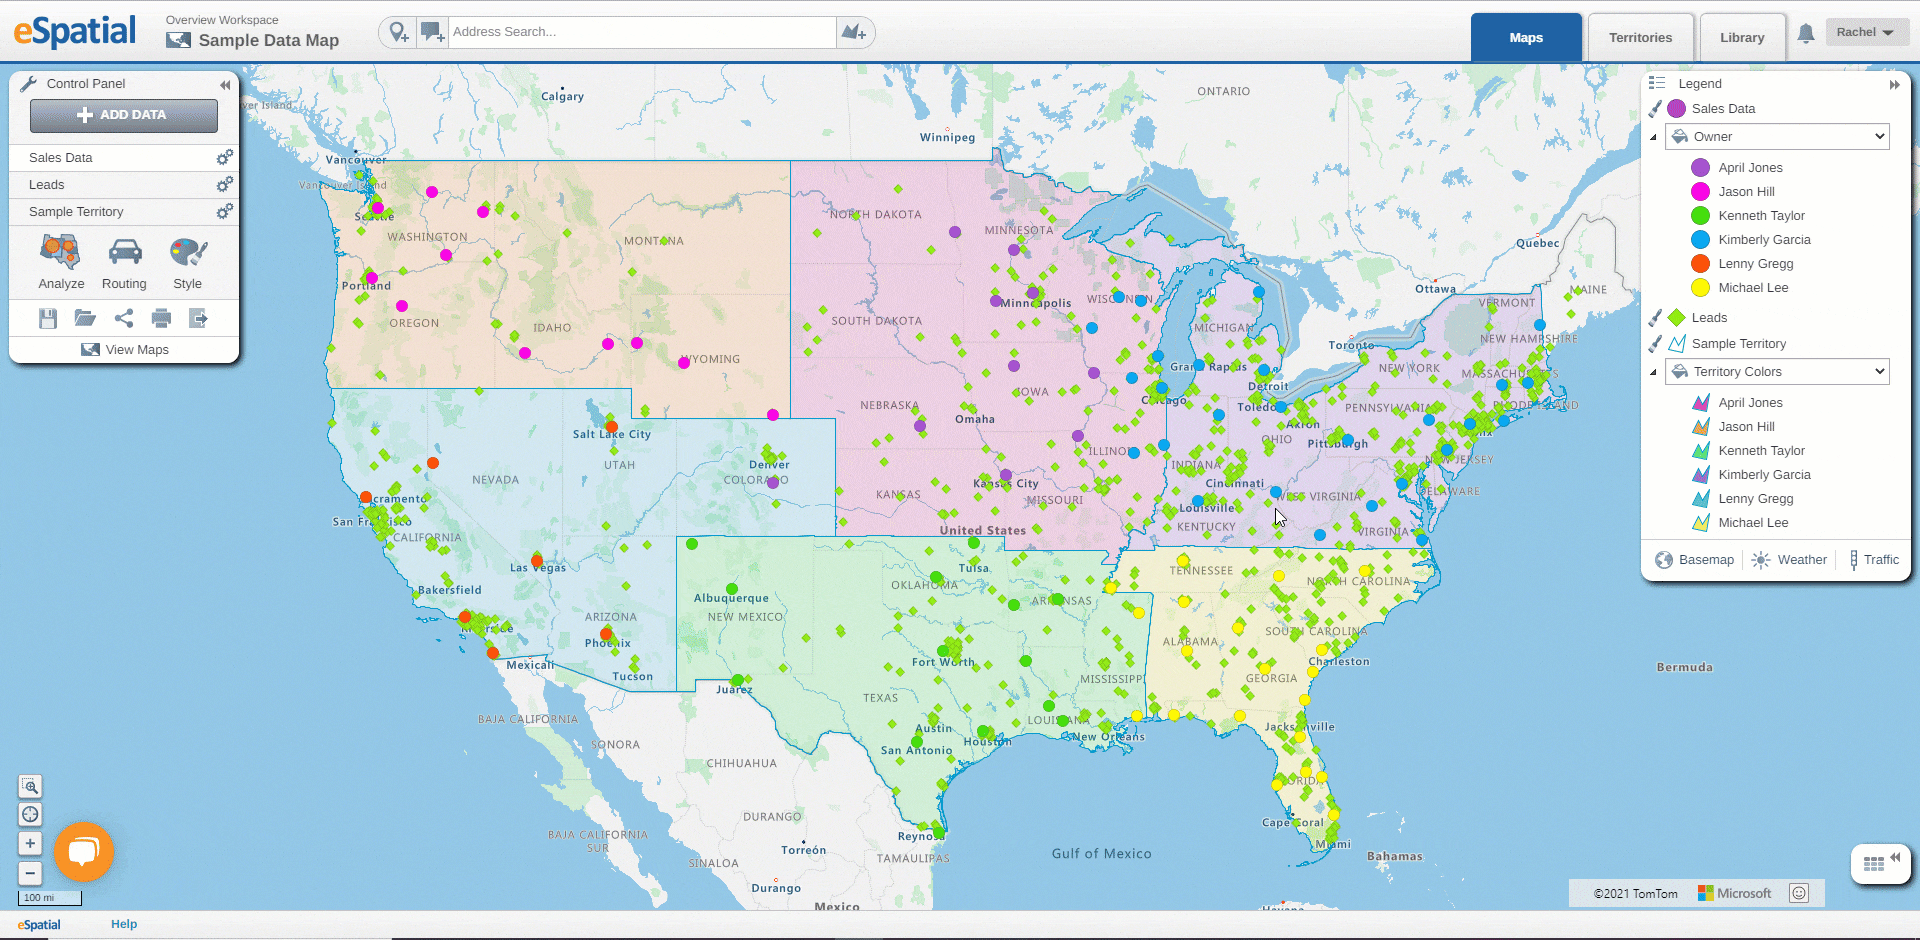This screenshot has width=1920, height=940.
Task: Open Sample Territory layer settings gears
Action: click(x=225, y=211)
